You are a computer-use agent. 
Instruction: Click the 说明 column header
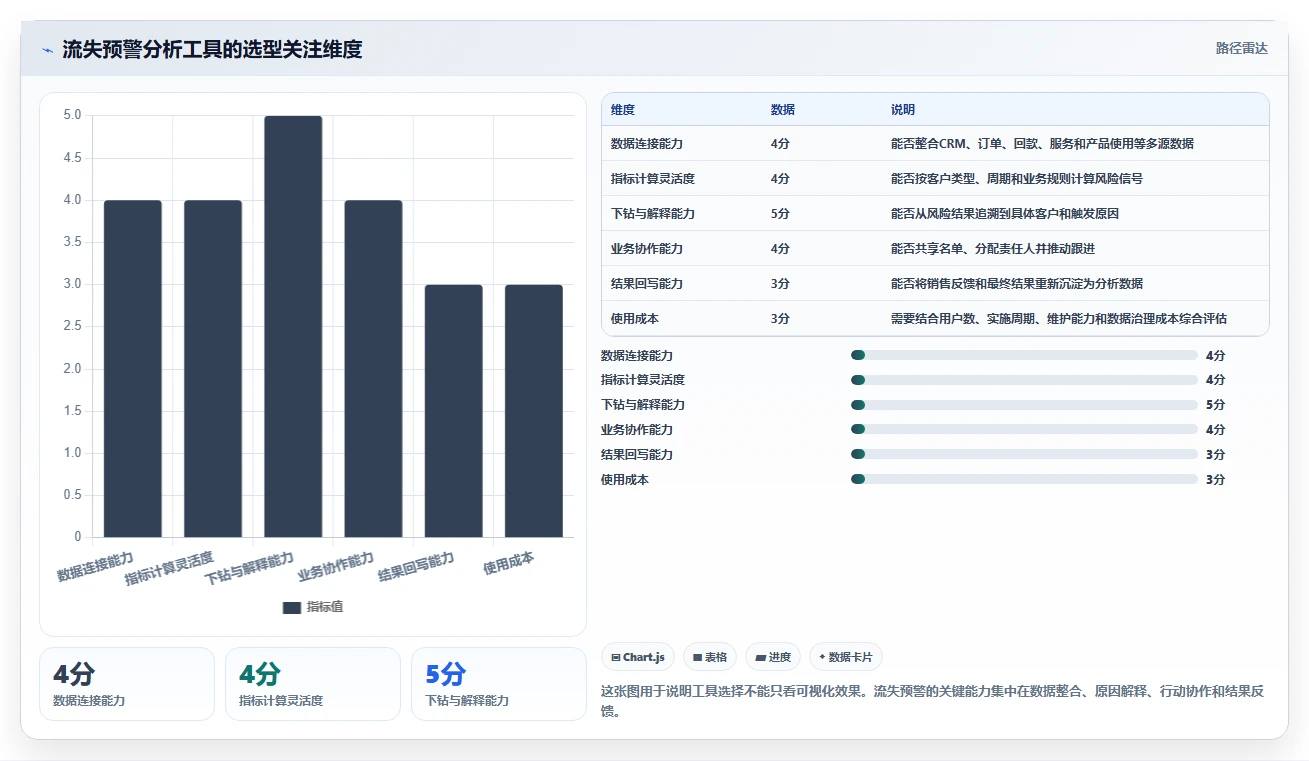903,110
